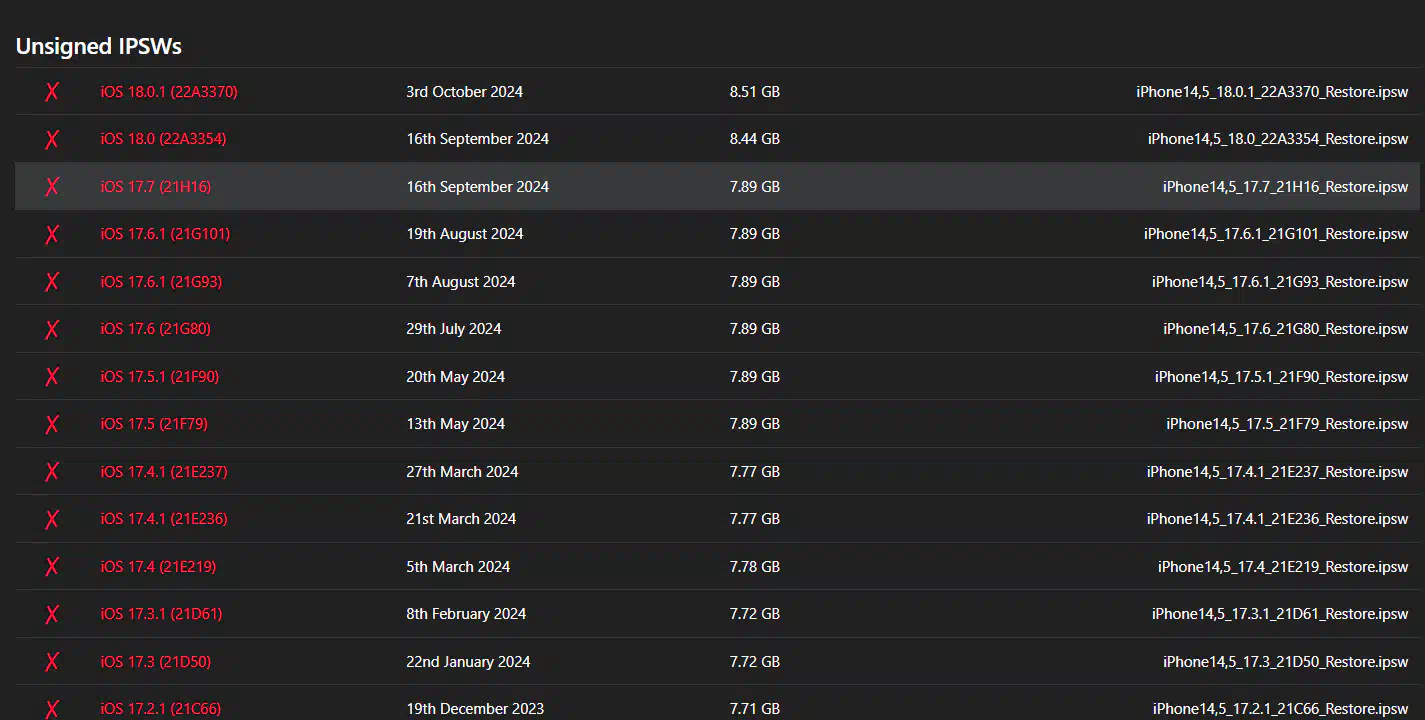Open the iOS 17.5.1 (21F90) link
The width and height of the screenshot is (1425, 720).
click(x=160, y=377)
